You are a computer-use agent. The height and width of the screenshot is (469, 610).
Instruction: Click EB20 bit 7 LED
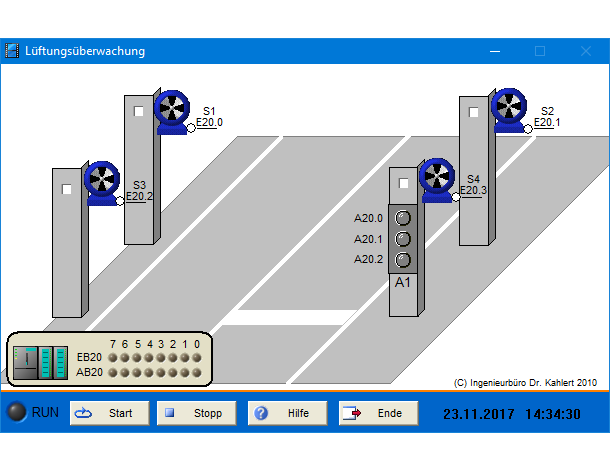113,358
